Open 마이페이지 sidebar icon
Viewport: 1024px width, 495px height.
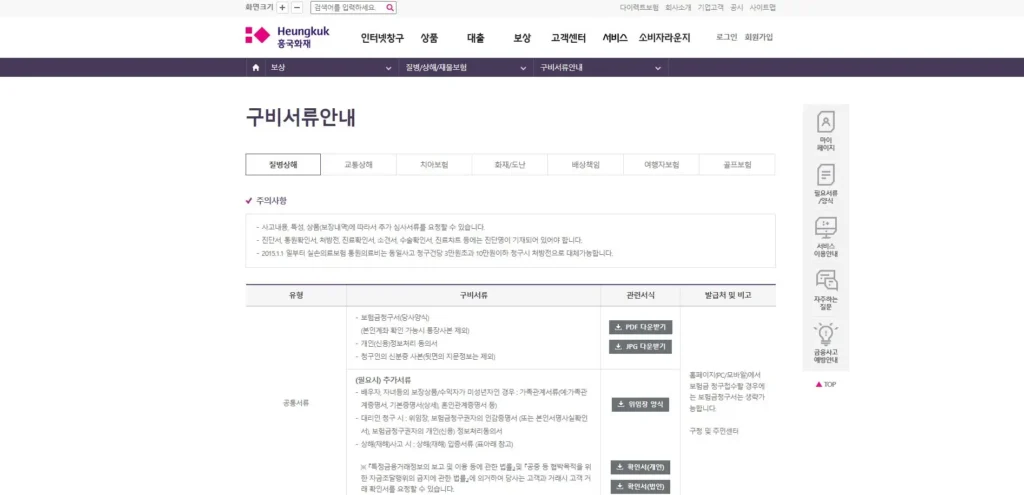(x=826, y=131)
